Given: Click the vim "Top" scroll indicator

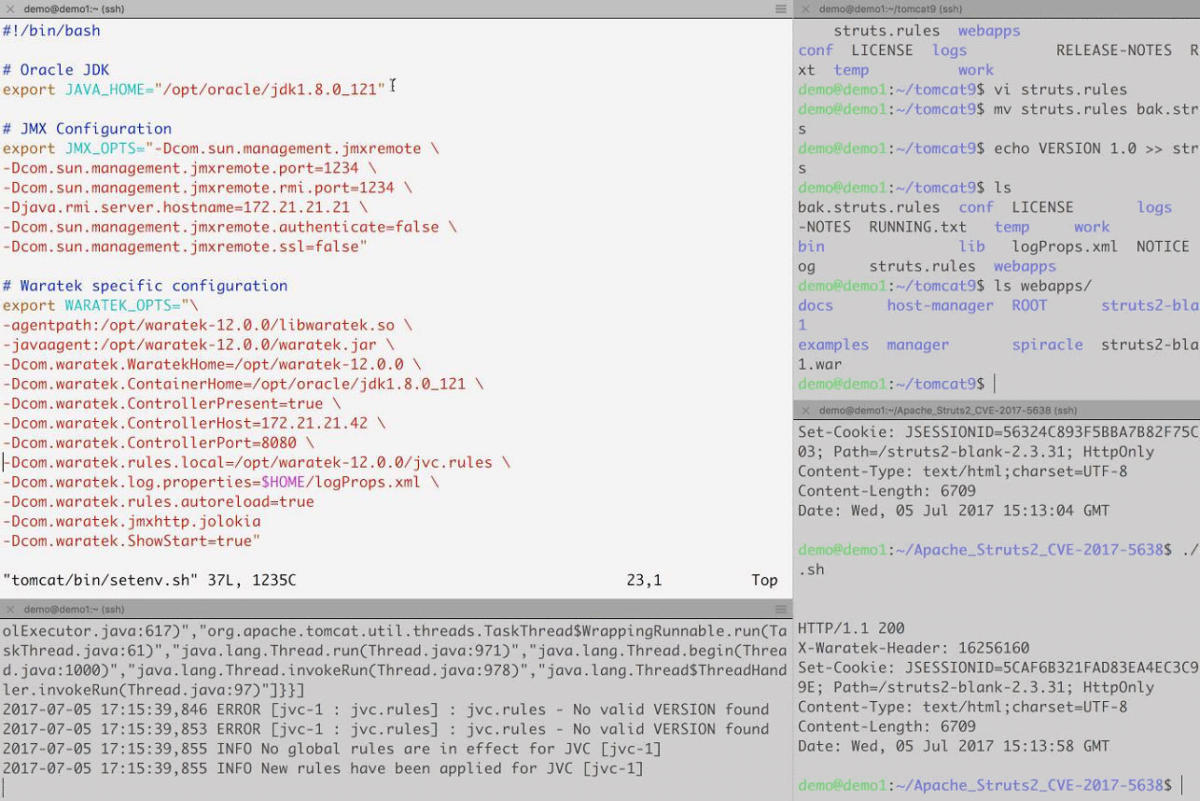Looking at the screenshot, I should pyautogui.click(x=764, y=580).
